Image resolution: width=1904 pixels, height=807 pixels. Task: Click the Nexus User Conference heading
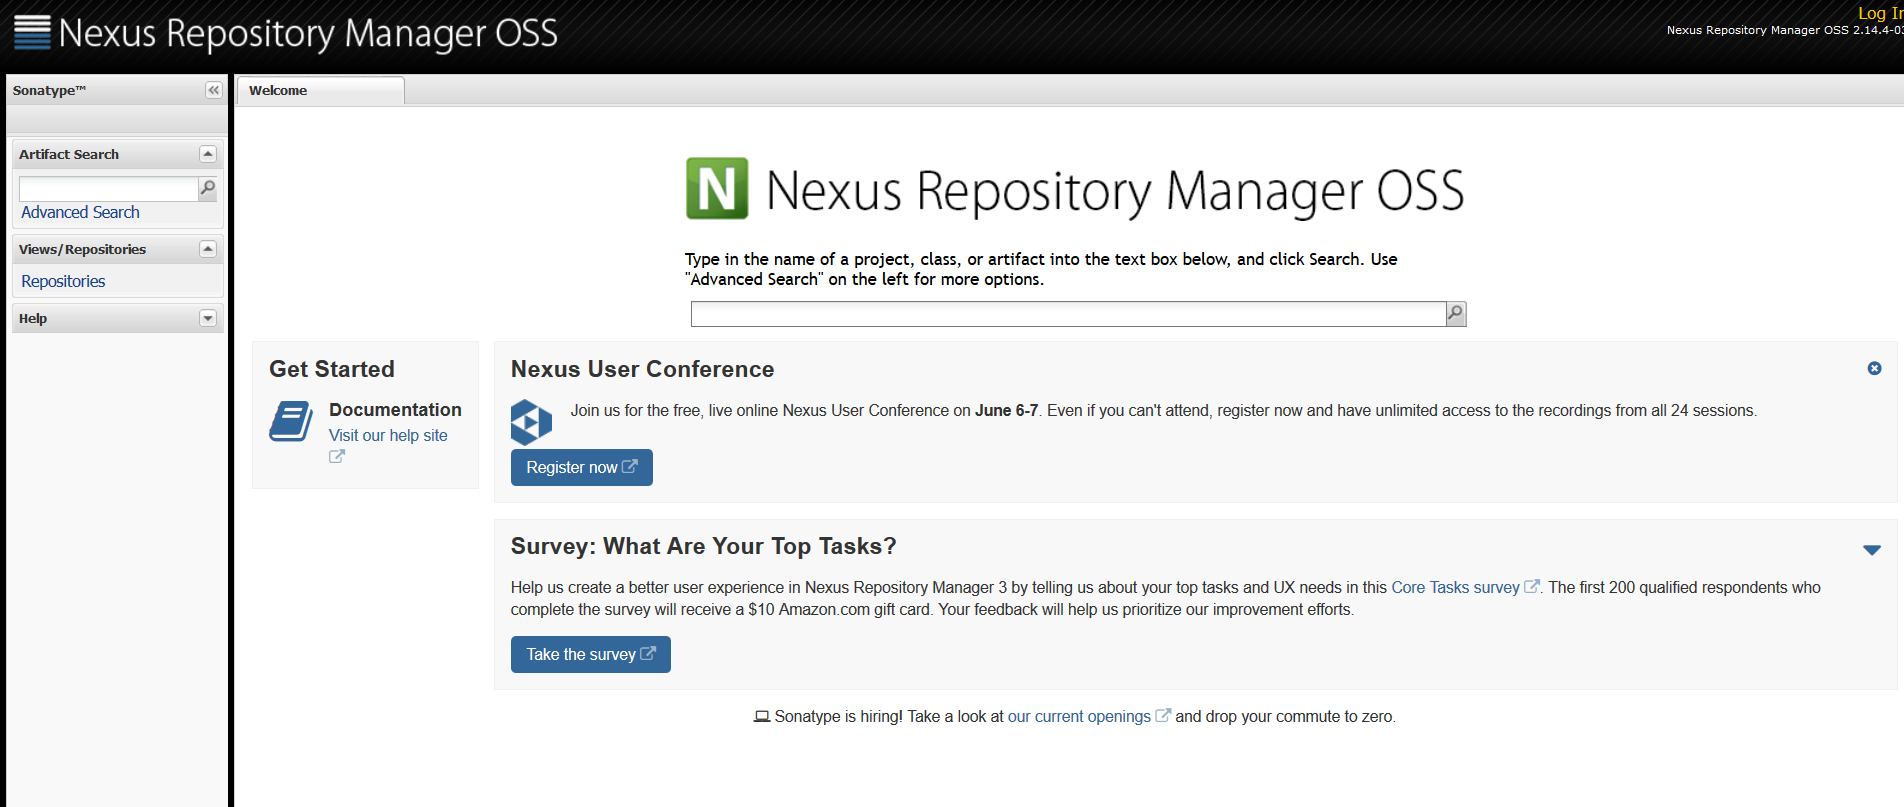tap(642, 369)
